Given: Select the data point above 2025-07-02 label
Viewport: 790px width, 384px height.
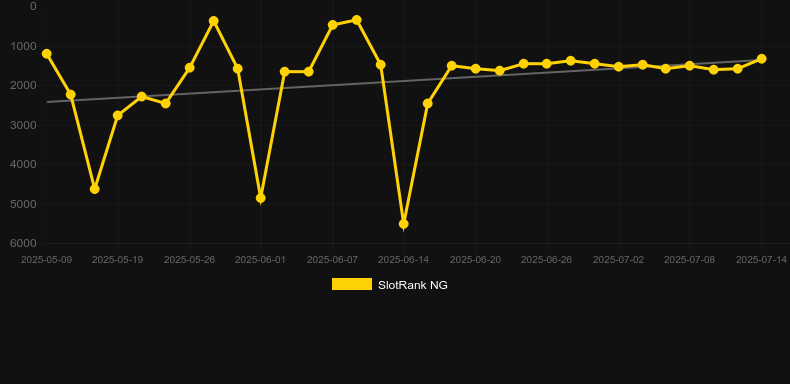Looking at the screenshot, I should click(619, 67).
